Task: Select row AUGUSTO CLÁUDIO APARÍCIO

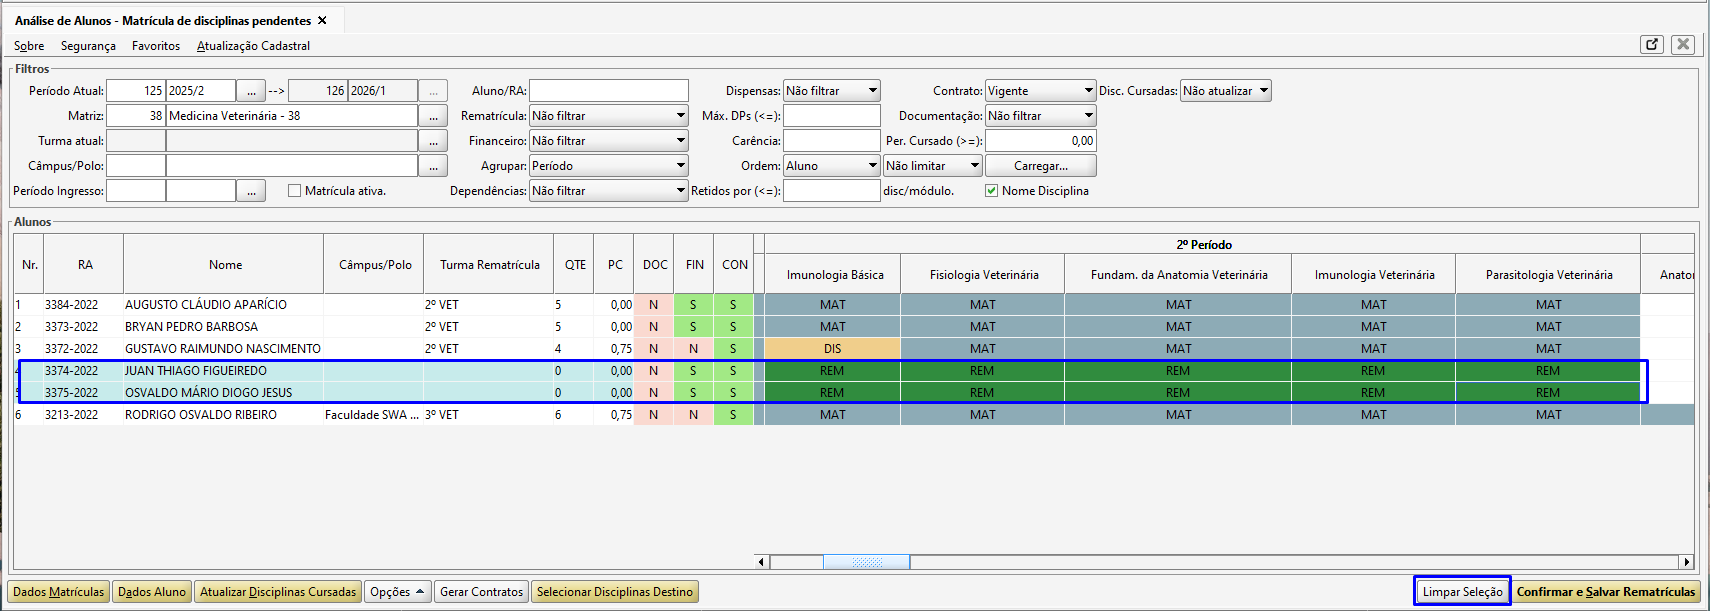Action: coord(854,305)
